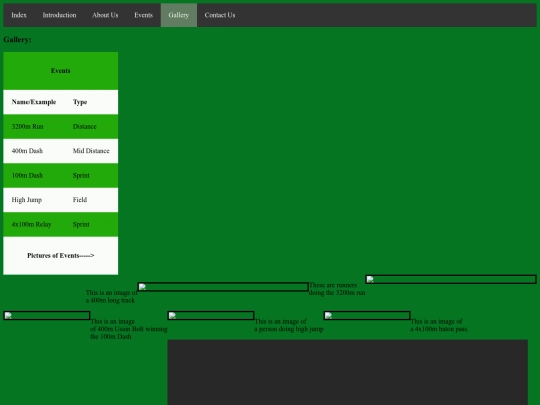Click the runners doing 3200m run caption
The image size is (540, 405).
point(337,289)
